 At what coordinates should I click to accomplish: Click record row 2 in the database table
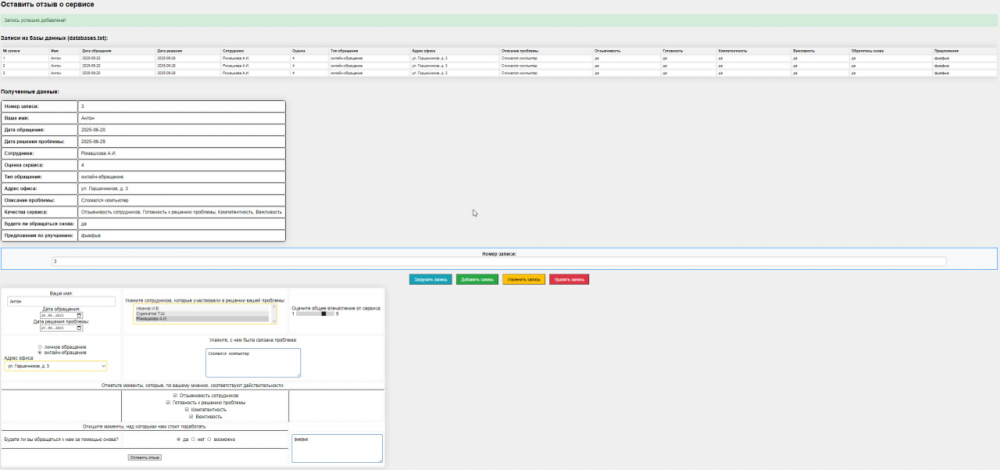(499, 66)
